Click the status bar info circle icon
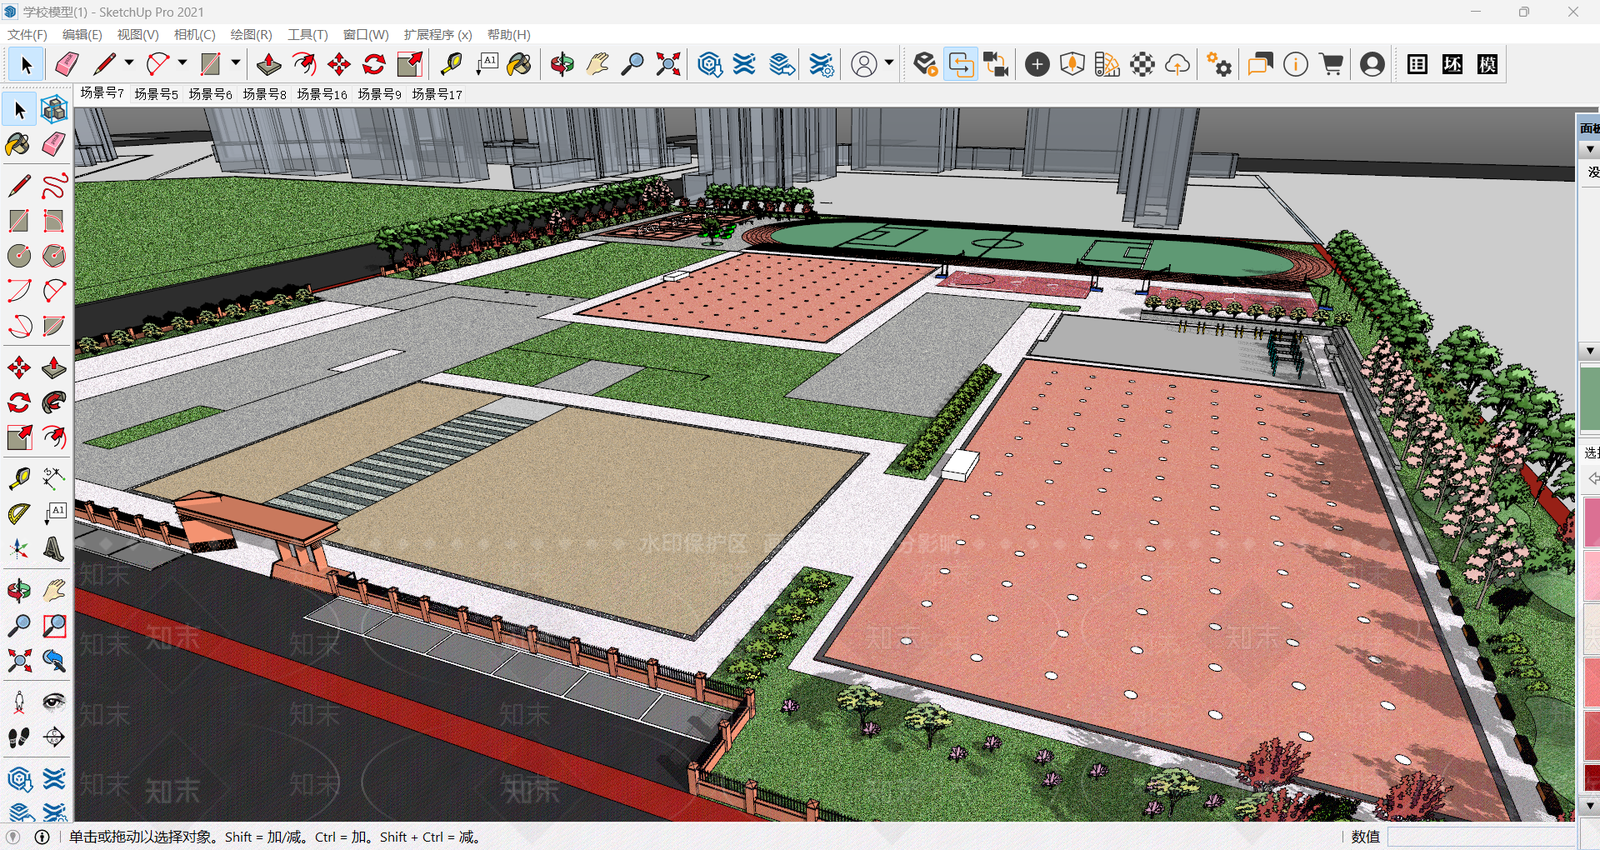The height and width of the screenshot is (850, 1600). pos(42,837)
